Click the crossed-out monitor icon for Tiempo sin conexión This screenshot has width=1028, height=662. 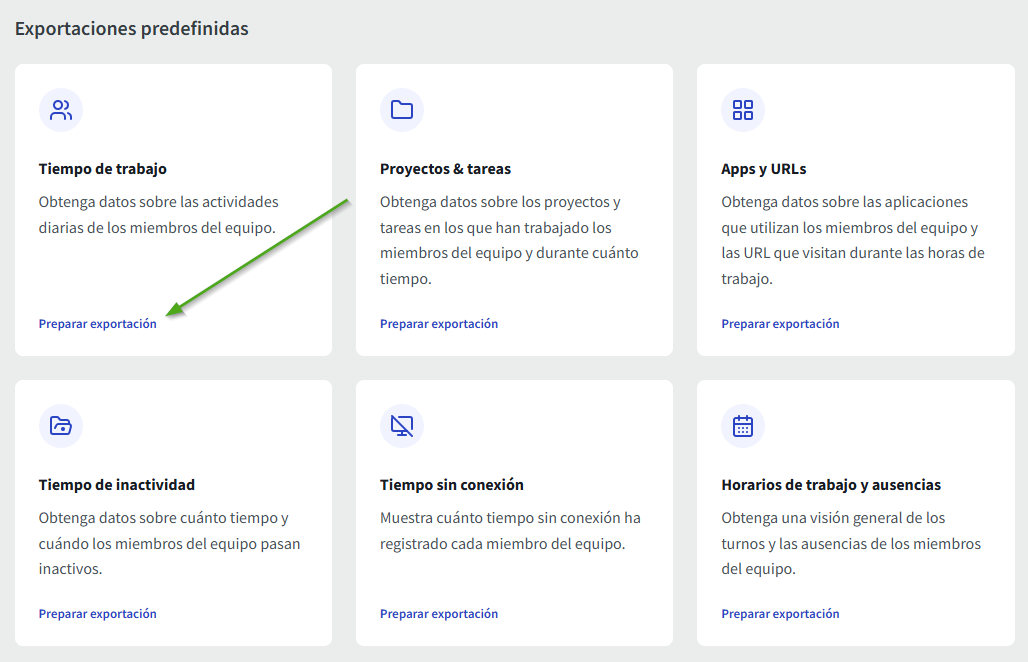point(402,426)
